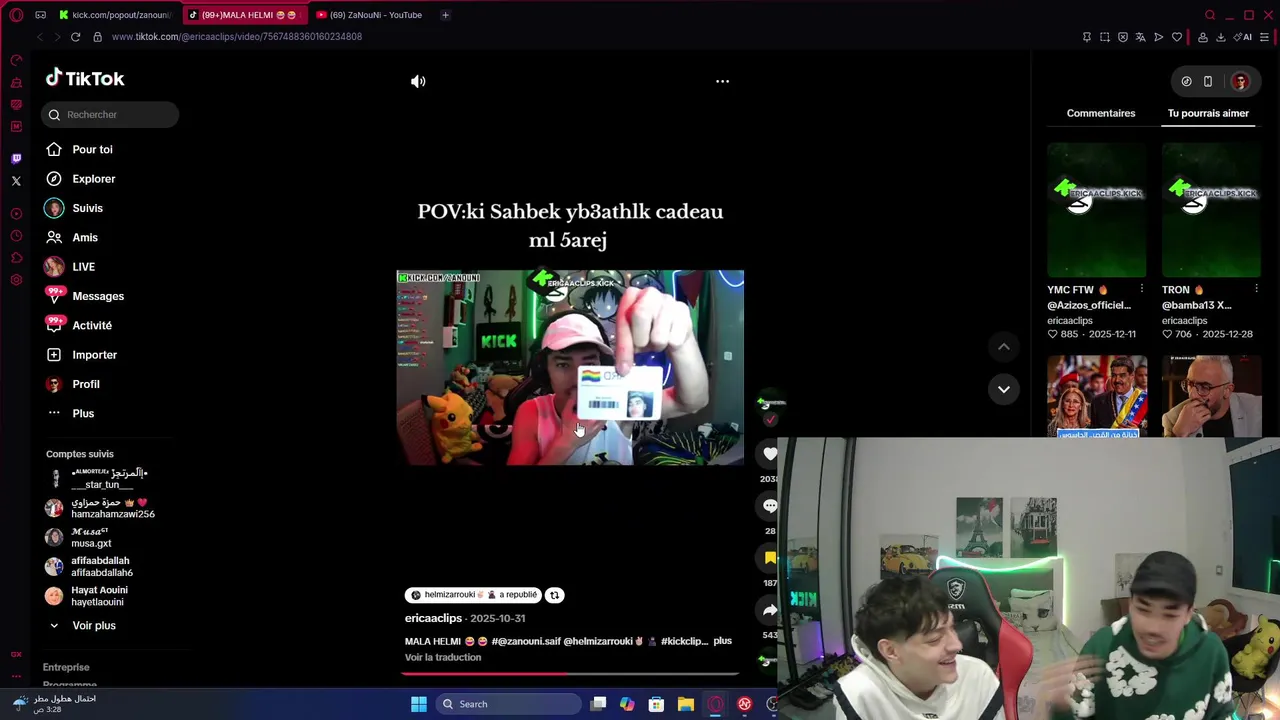Open Activité notifications

tap(92, 325)
